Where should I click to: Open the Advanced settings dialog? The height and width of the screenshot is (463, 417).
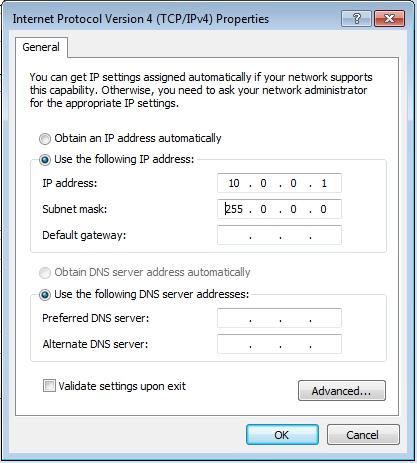[x=342, y=391]
